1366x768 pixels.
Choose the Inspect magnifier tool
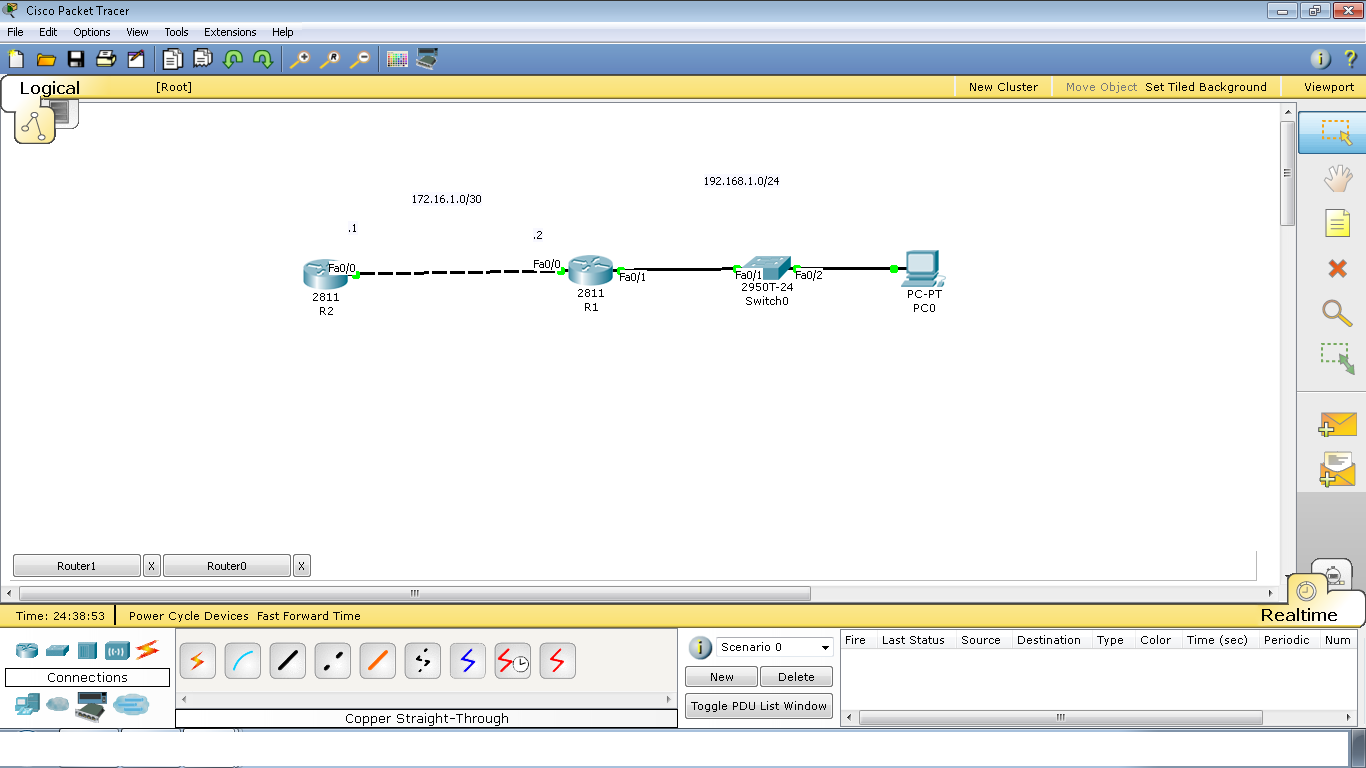1337,312
